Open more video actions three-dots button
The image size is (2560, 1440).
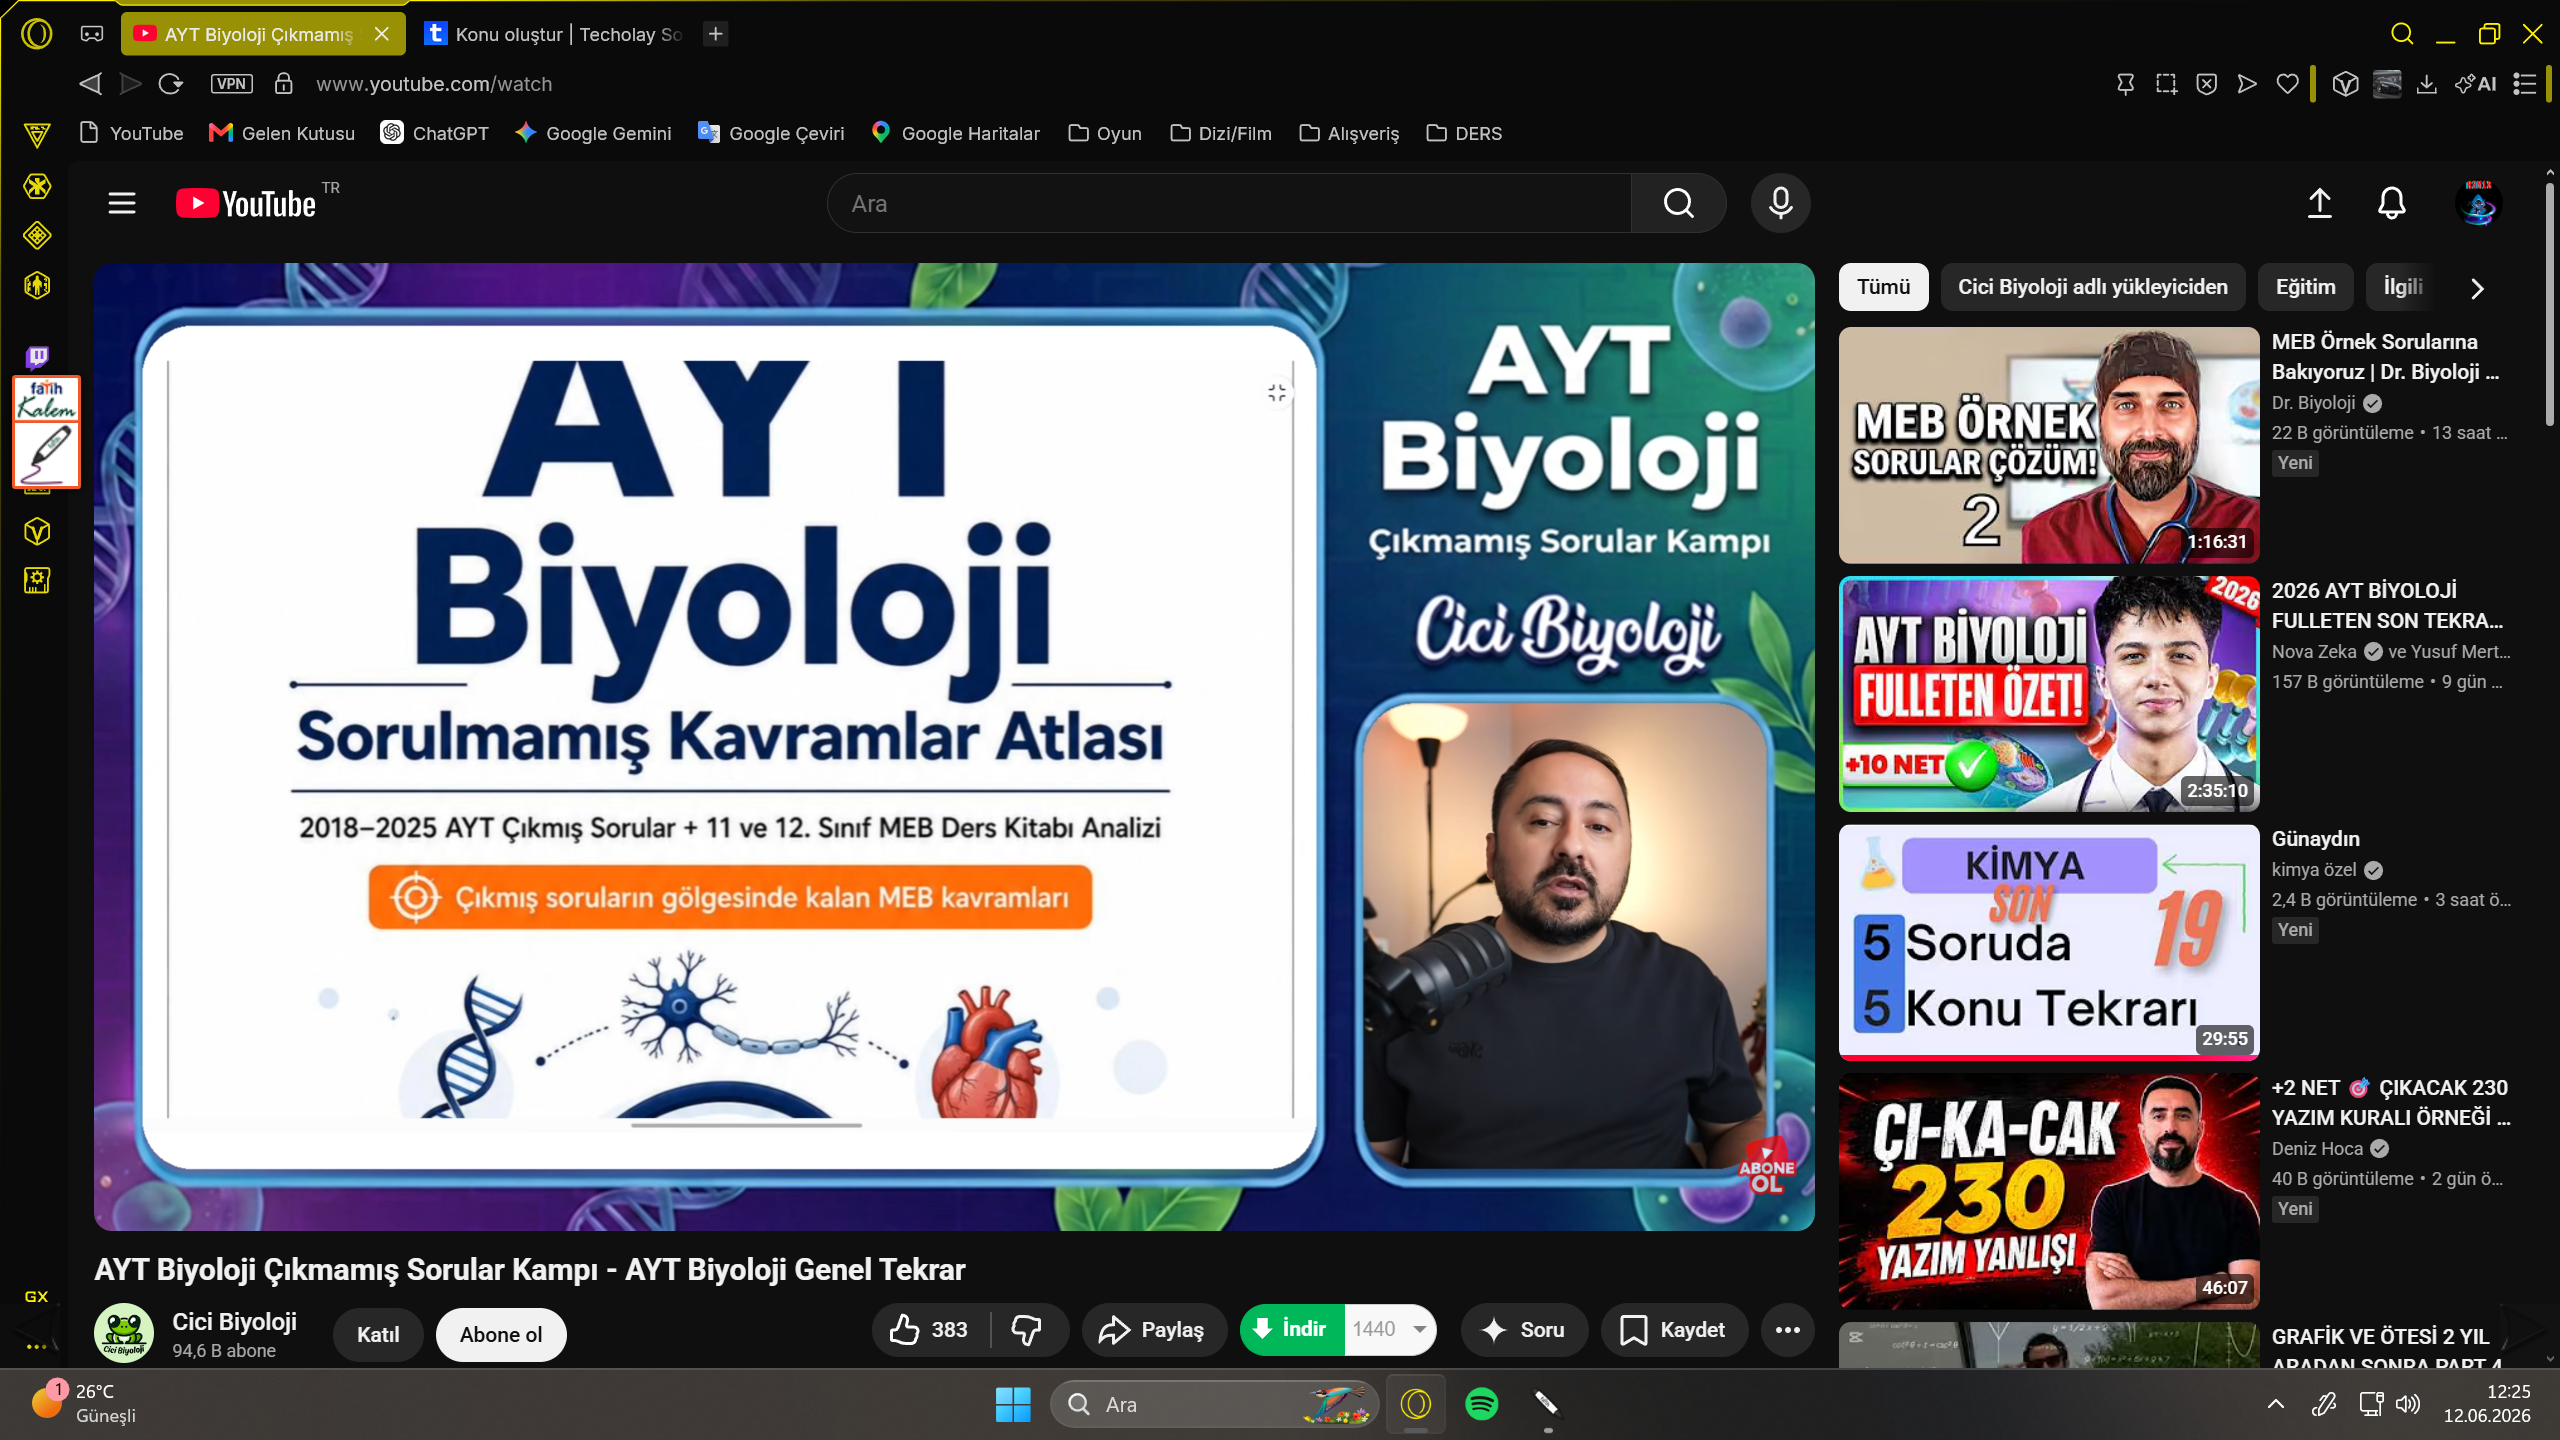[1788, 1330]
